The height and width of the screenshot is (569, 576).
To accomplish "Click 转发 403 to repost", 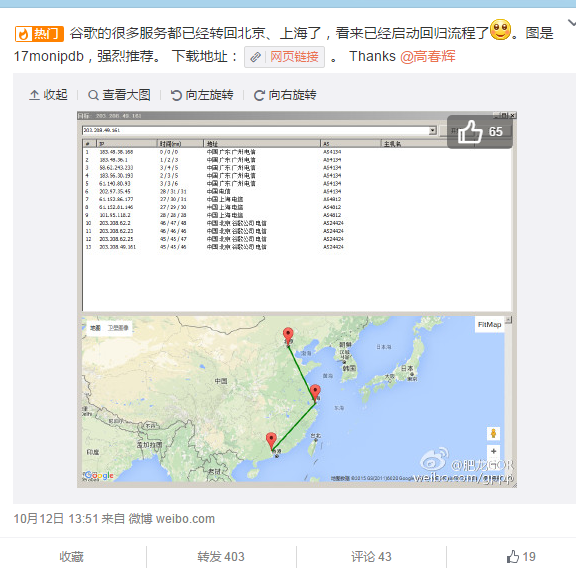I will (221, 557).
